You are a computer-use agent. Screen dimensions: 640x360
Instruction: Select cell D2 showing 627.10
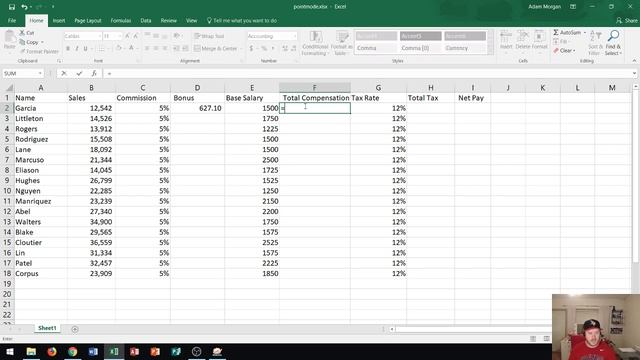[197, 108]
